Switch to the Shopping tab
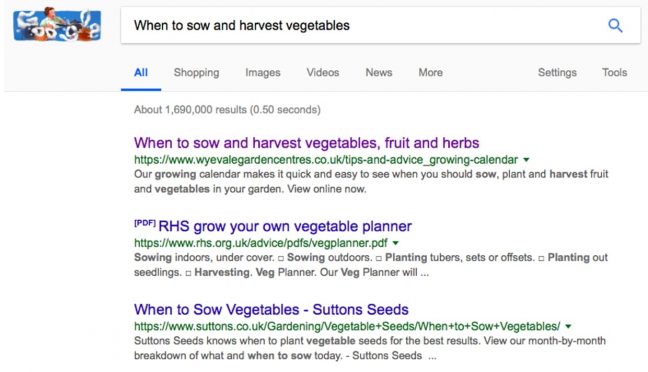 pos(196,72)
